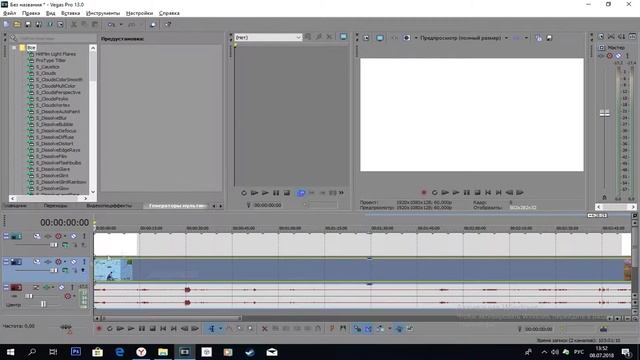Toggle Lock Envelopes to Events
This screenshot has height=360, width=640.
coord(399,329)
